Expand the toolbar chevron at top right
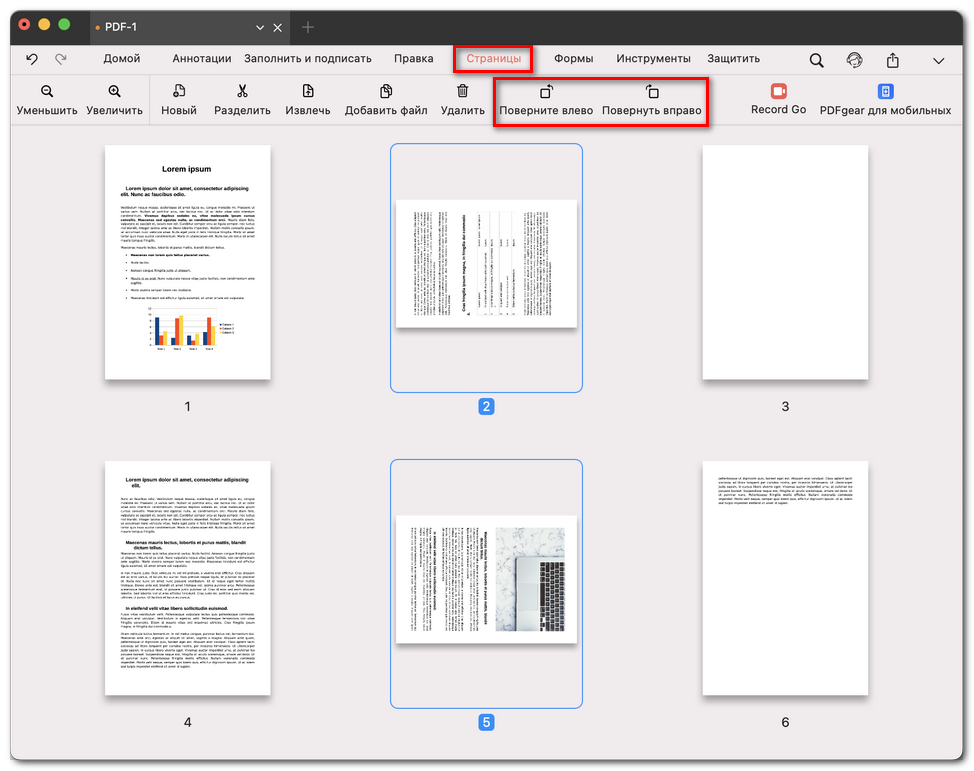974x771 pixels. pyautogui.click(x=937, y=59)
